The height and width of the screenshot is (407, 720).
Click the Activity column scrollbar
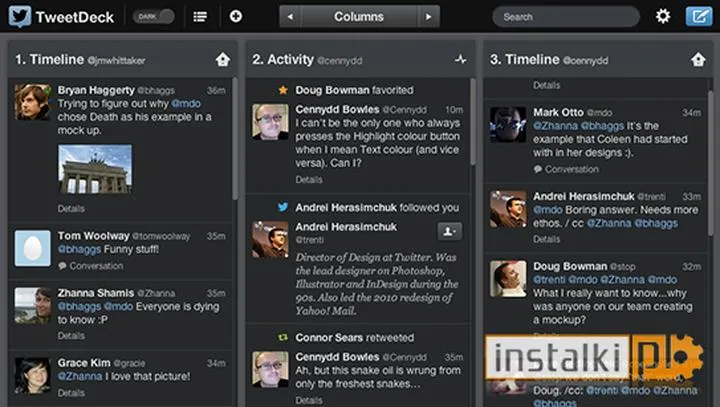pyautogui.click(x=472, y=121)
